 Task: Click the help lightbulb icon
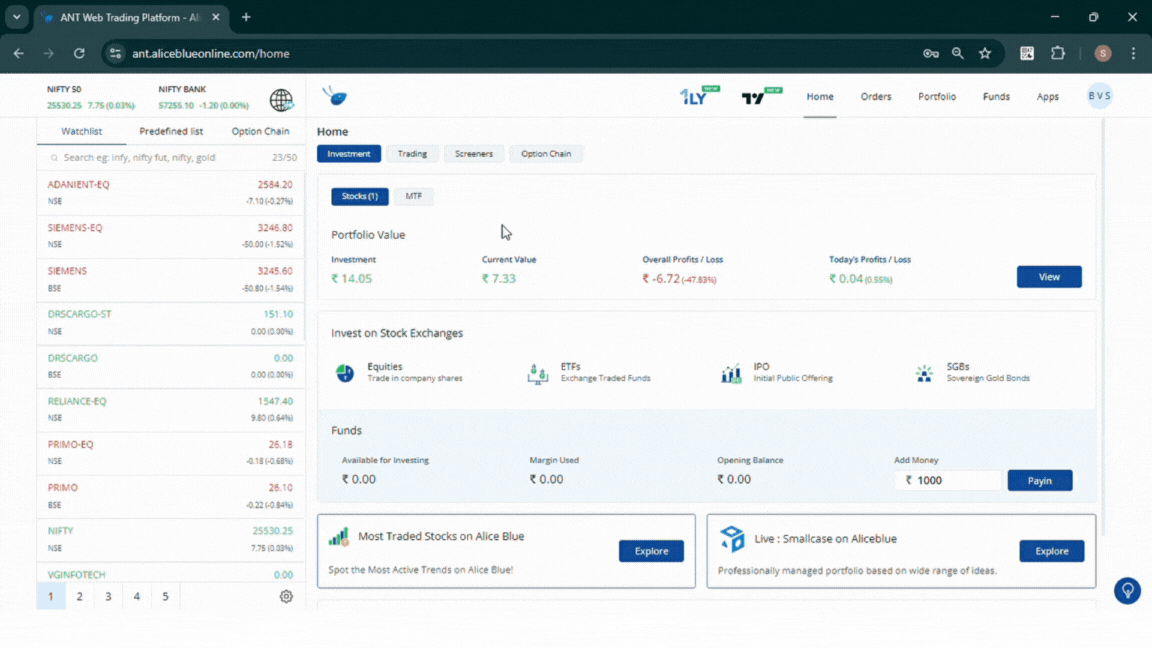pyautogui.click(x=1127, y=591)
